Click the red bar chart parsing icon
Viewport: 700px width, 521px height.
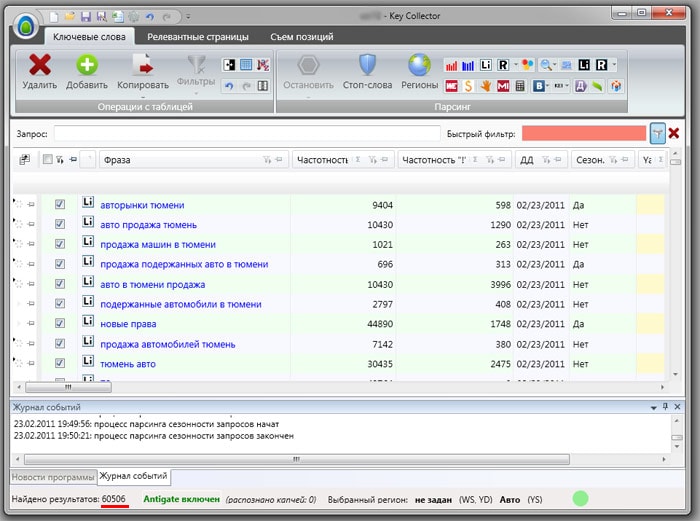tap(451, 65)
